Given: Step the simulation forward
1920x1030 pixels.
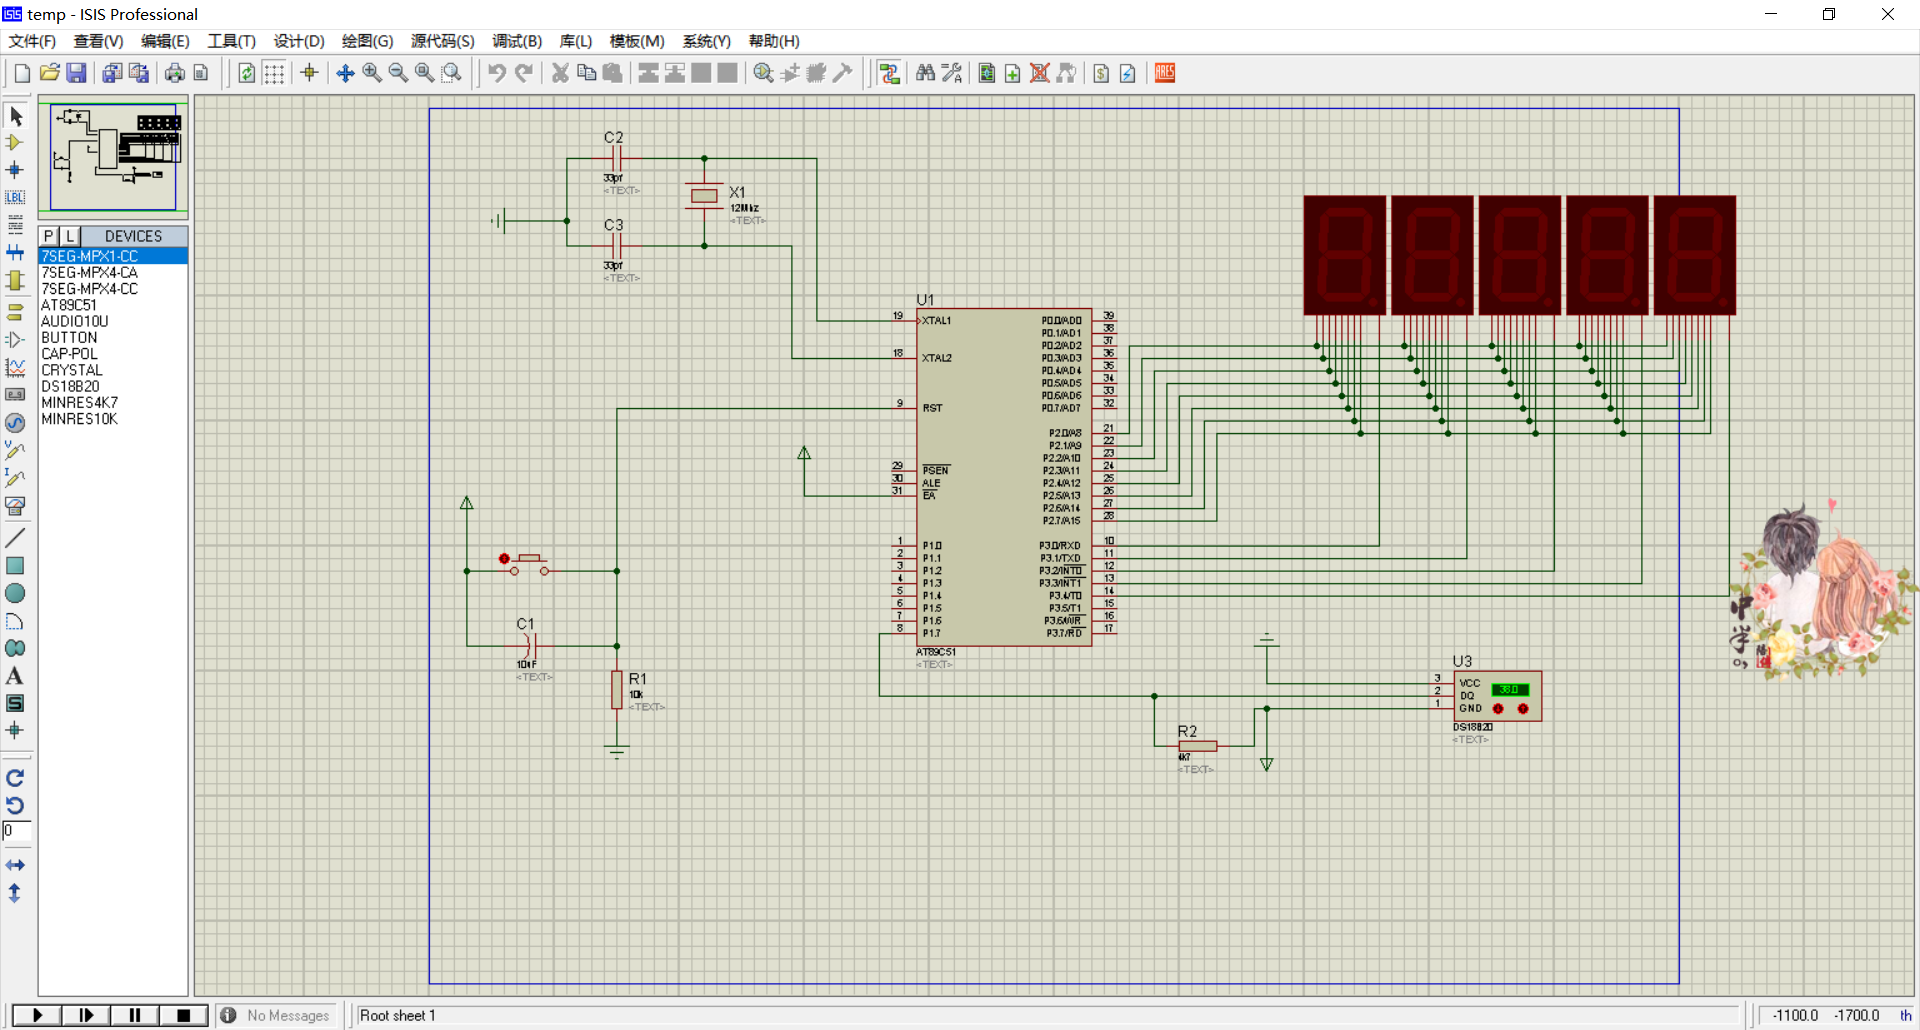Looking at the screenshot, I should click(86, 1015).
